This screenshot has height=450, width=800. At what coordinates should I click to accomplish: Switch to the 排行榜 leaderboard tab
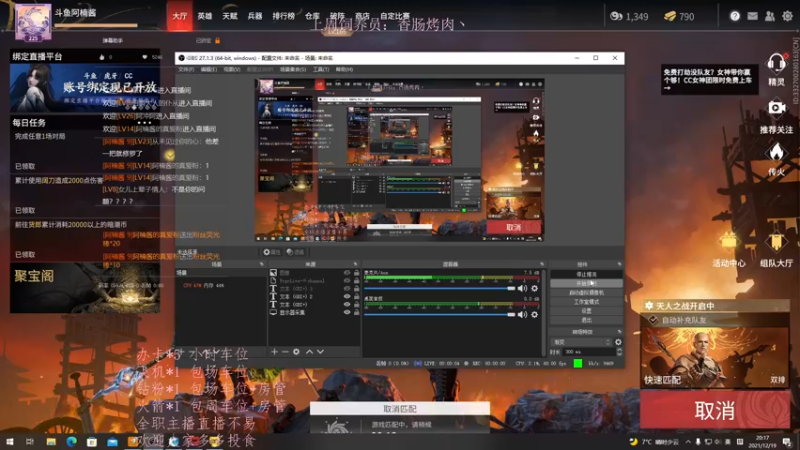pos(284,16)
